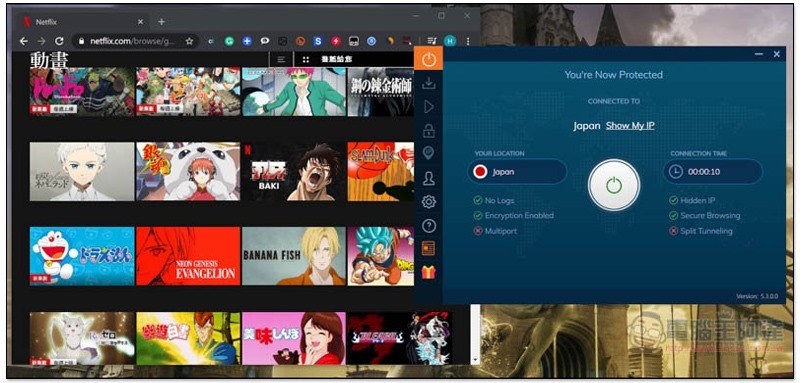Open the Slam Dunk thumbnail
Viewport: 800px width, 383px height.
[x=381, y=171]
